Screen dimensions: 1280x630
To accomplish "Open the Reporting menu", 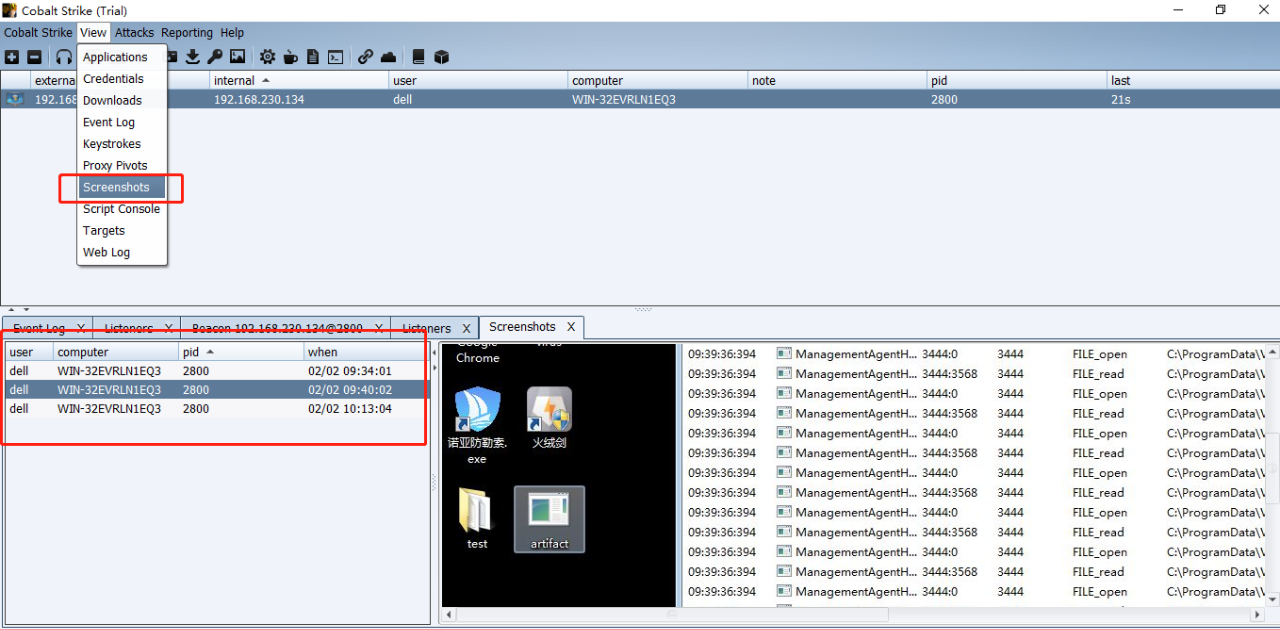I will (187, 33).
